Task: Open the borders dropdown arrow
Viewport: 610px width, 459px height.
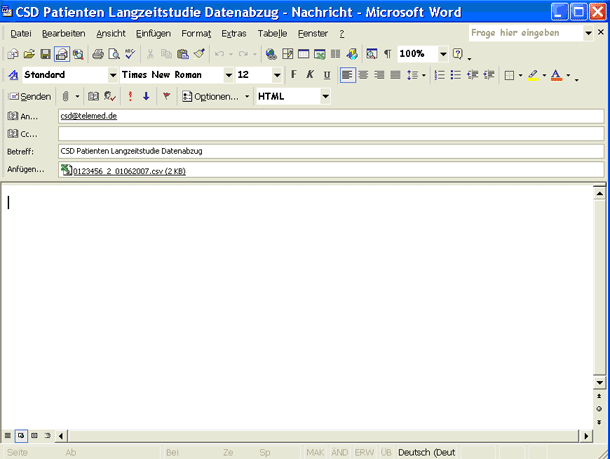Action: pos(521,75)
